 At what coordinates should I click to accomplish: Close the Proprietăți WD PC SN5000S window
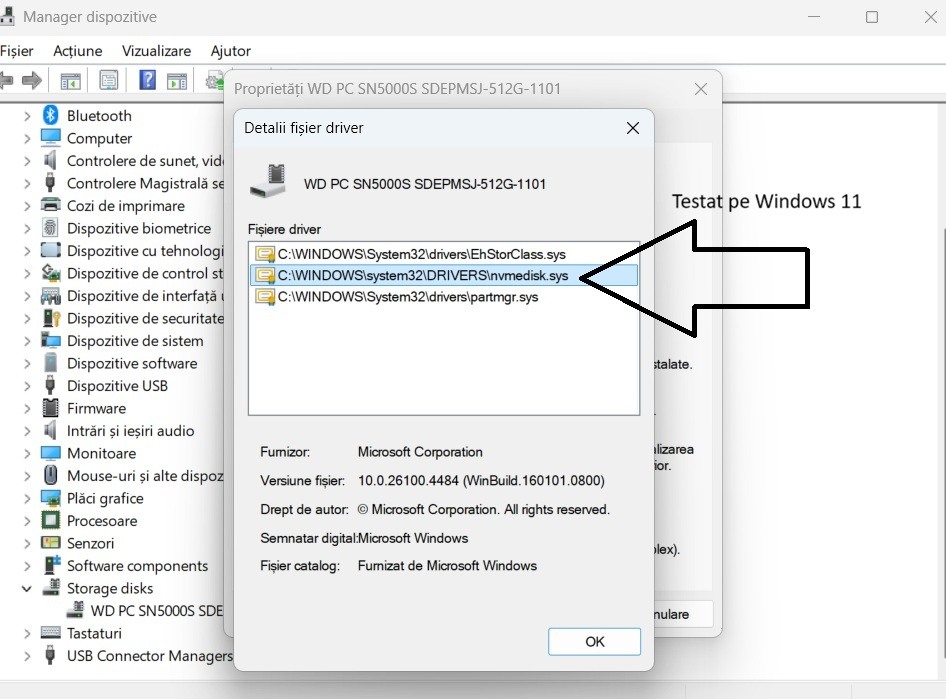coord(700,89)
